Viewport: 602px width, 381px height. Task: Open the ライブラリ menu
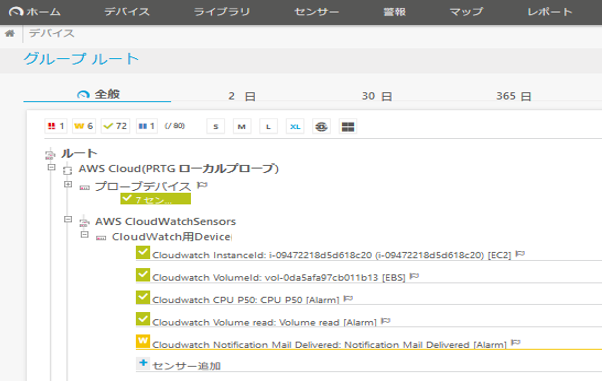click(x=222, y=12)
